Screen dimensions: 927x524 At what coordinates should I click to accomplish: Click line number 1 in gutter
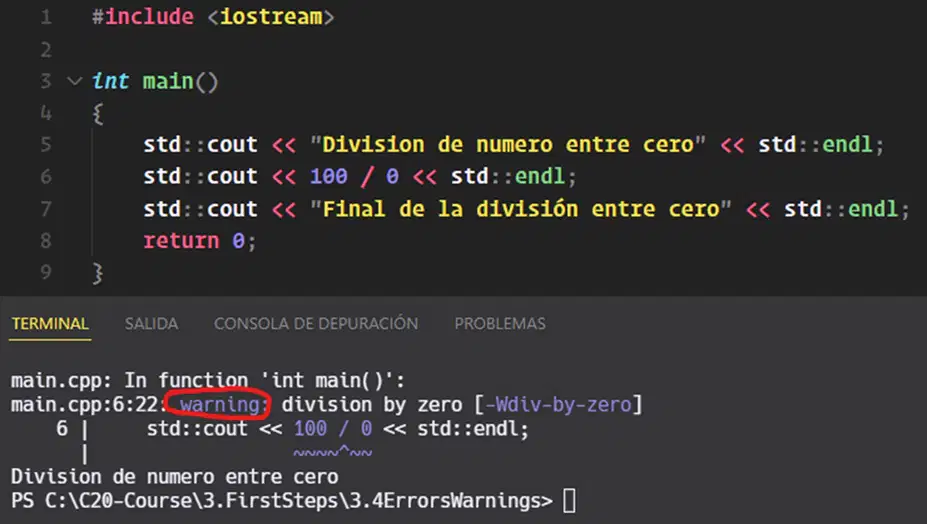(46, 17)
